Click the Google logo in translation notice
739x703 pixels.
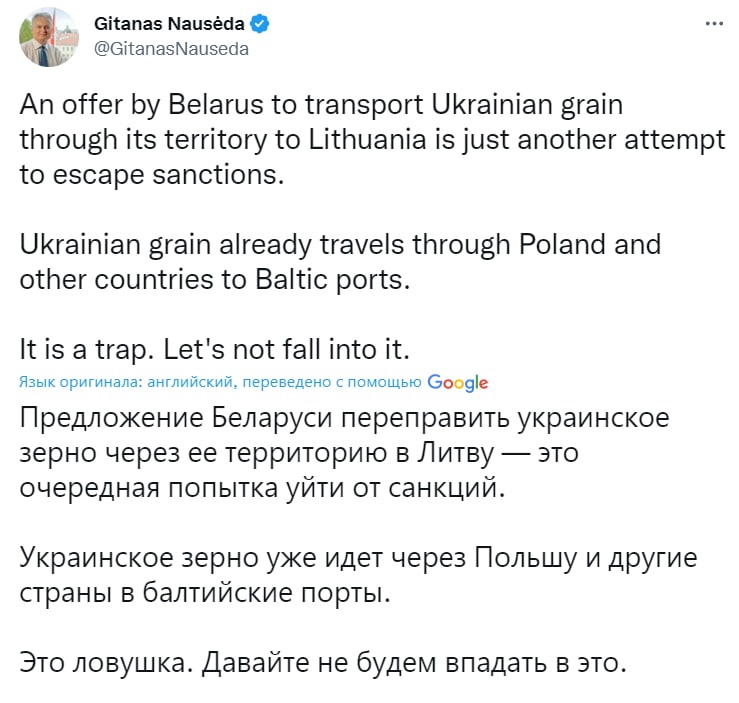[x=457, y=382]
